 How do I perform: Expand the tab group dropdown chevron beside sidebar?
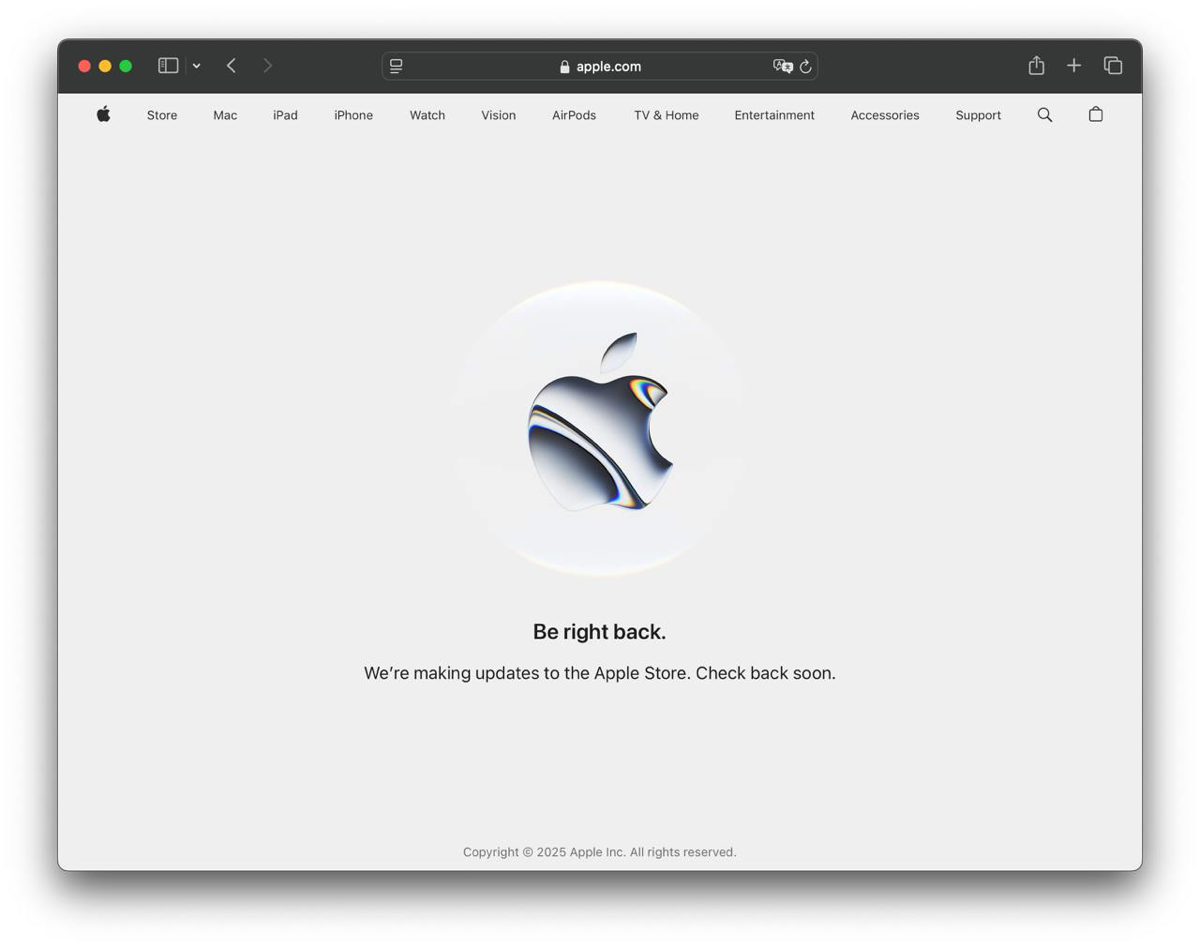coord(196,66)
